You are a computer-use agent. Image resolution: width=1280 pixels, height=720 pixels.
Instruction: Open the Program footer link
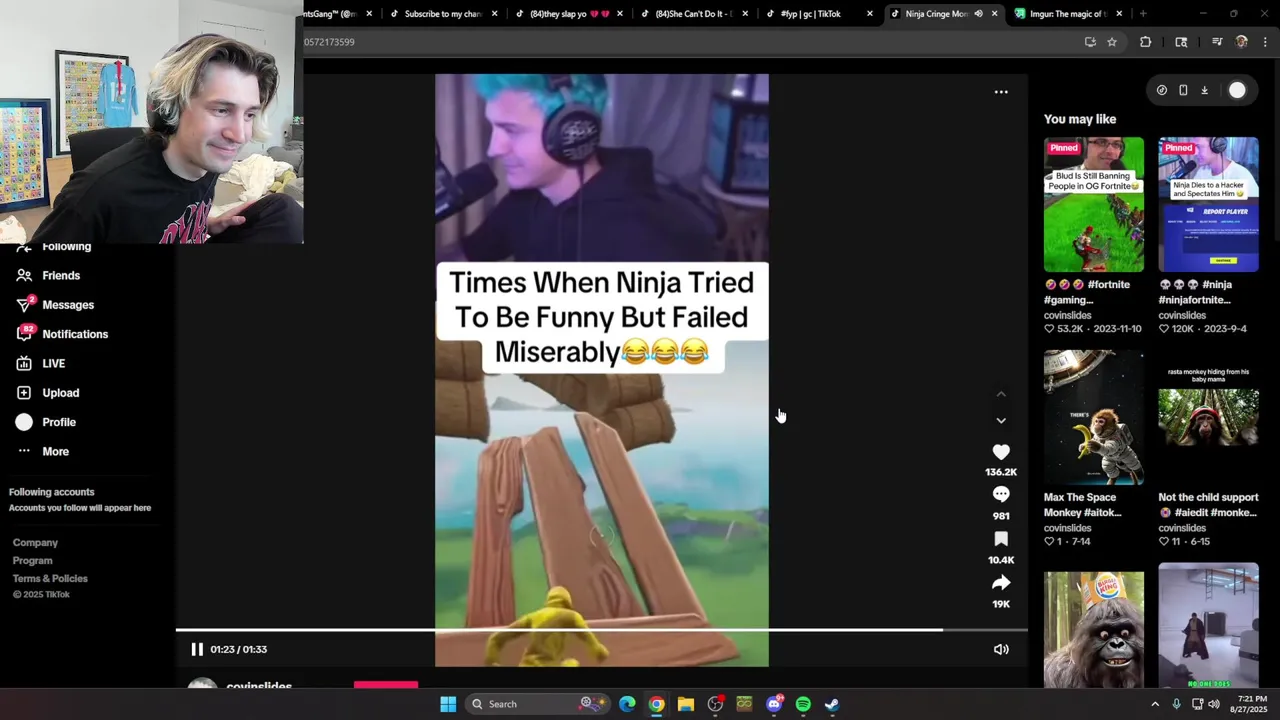click(x=32, y=560)
